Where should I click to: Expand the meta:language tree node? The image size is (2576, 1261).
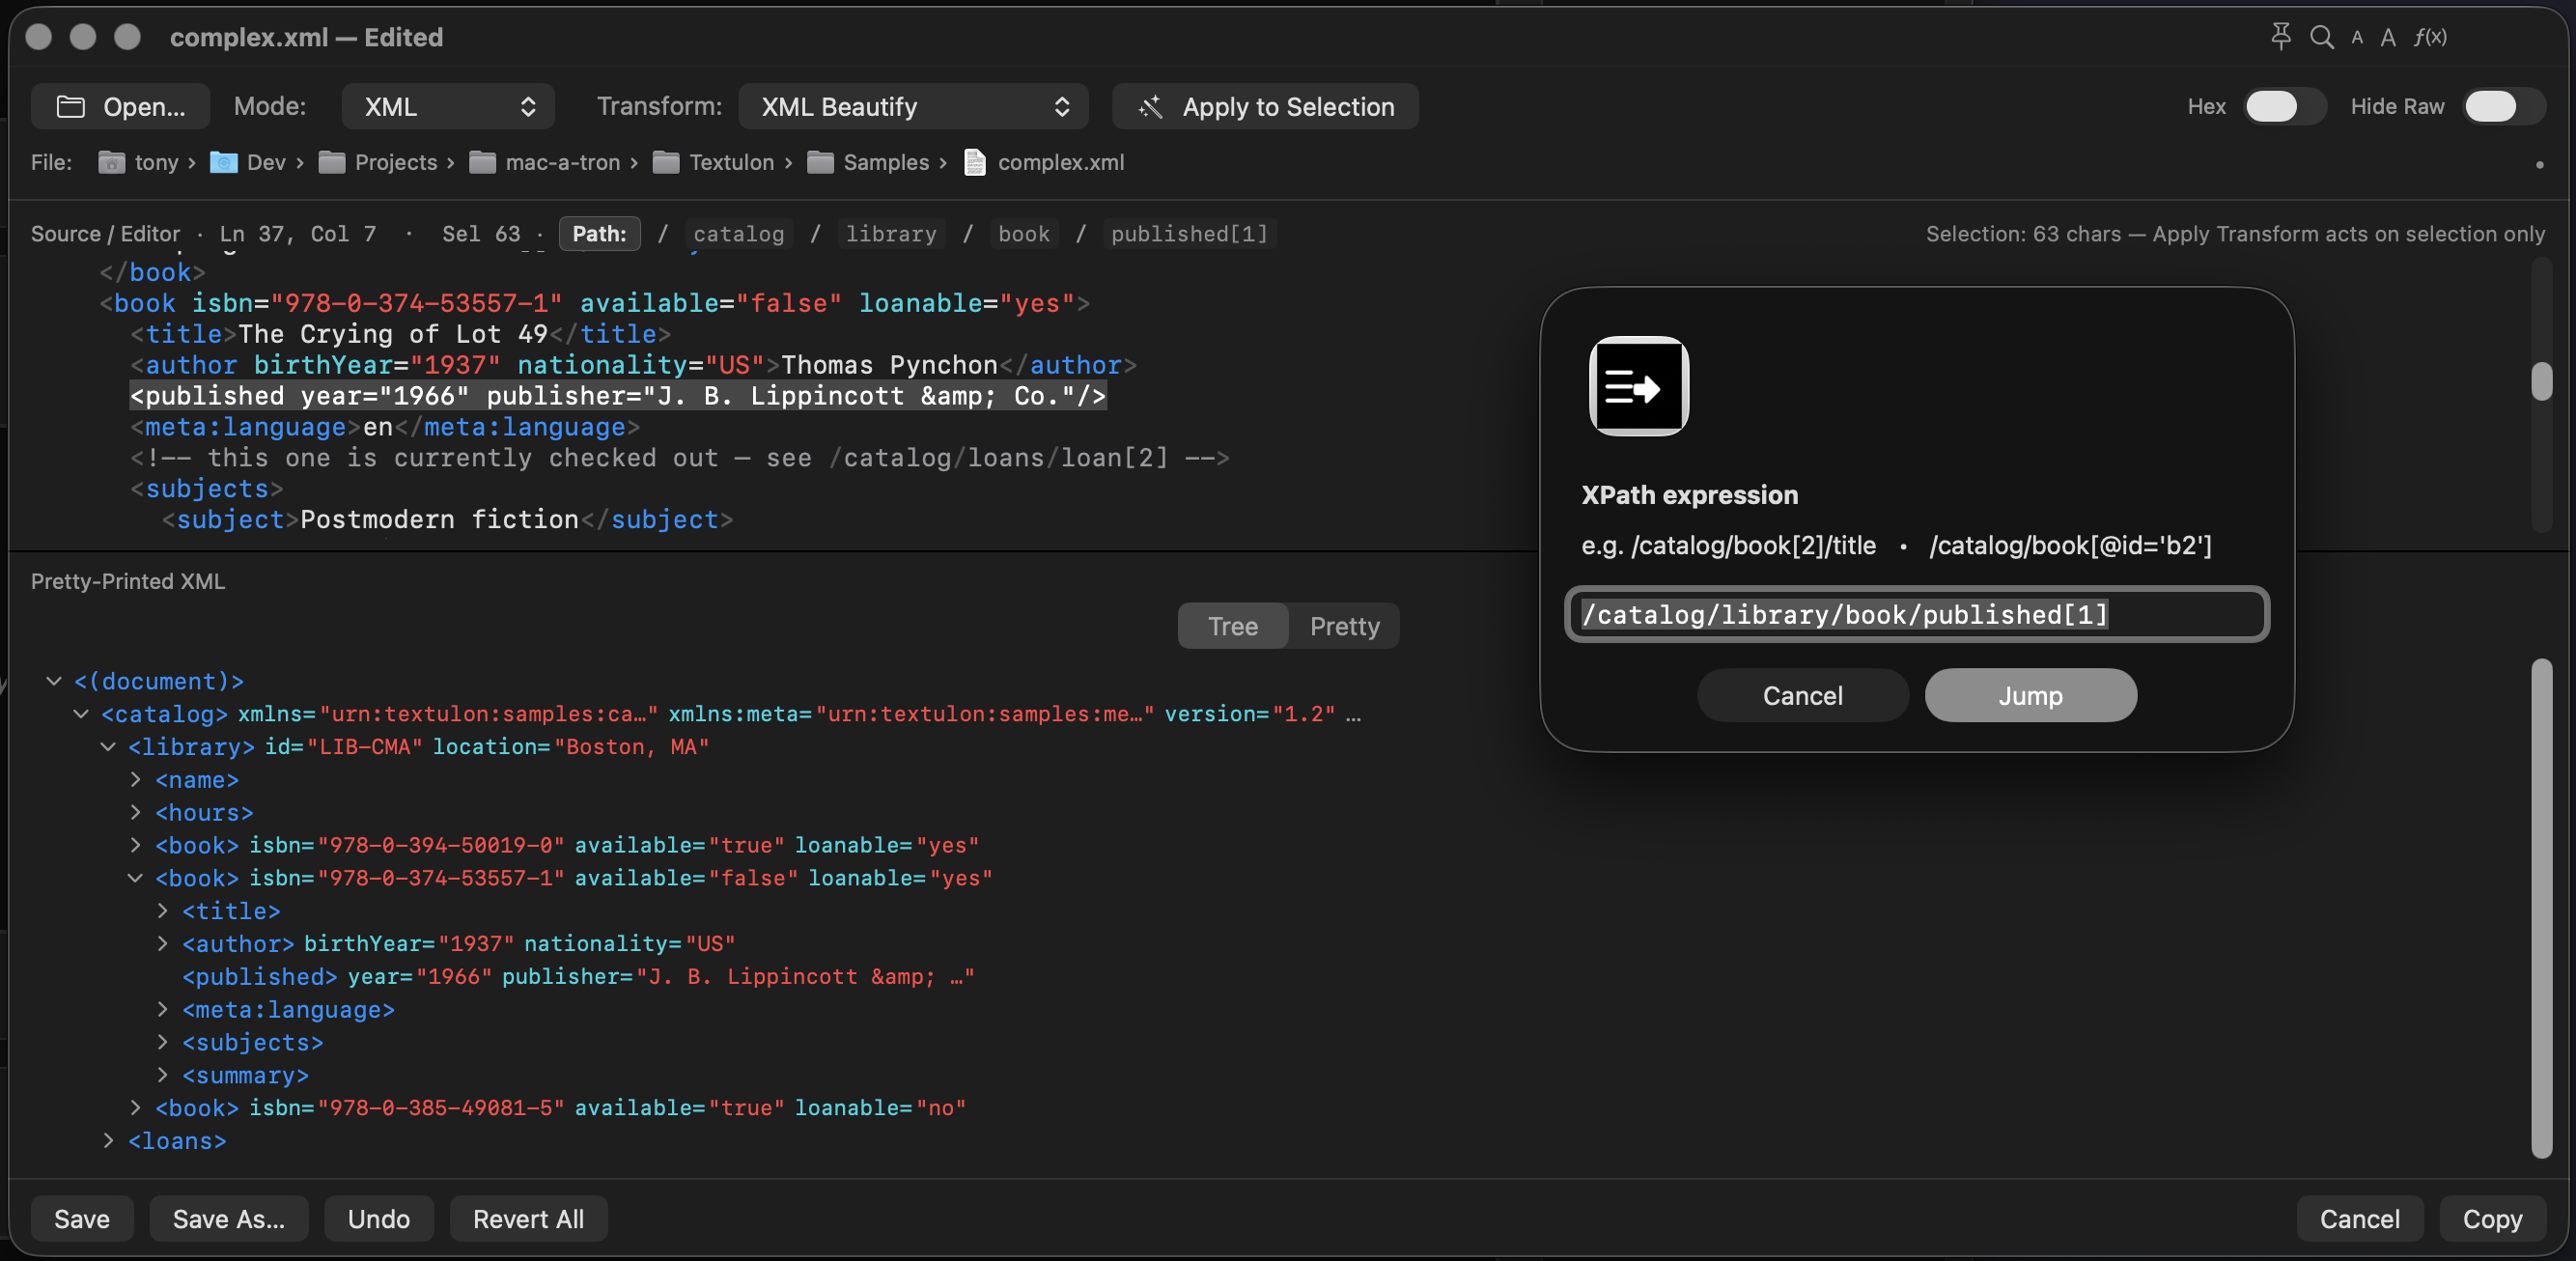[162, 1010]
